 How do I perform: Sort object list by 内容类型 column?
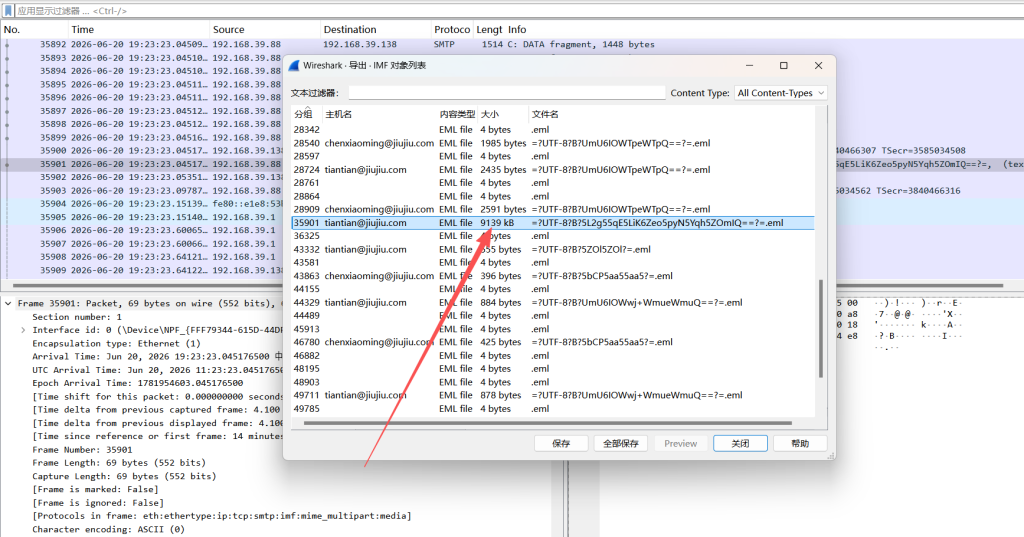coord(457,114)
